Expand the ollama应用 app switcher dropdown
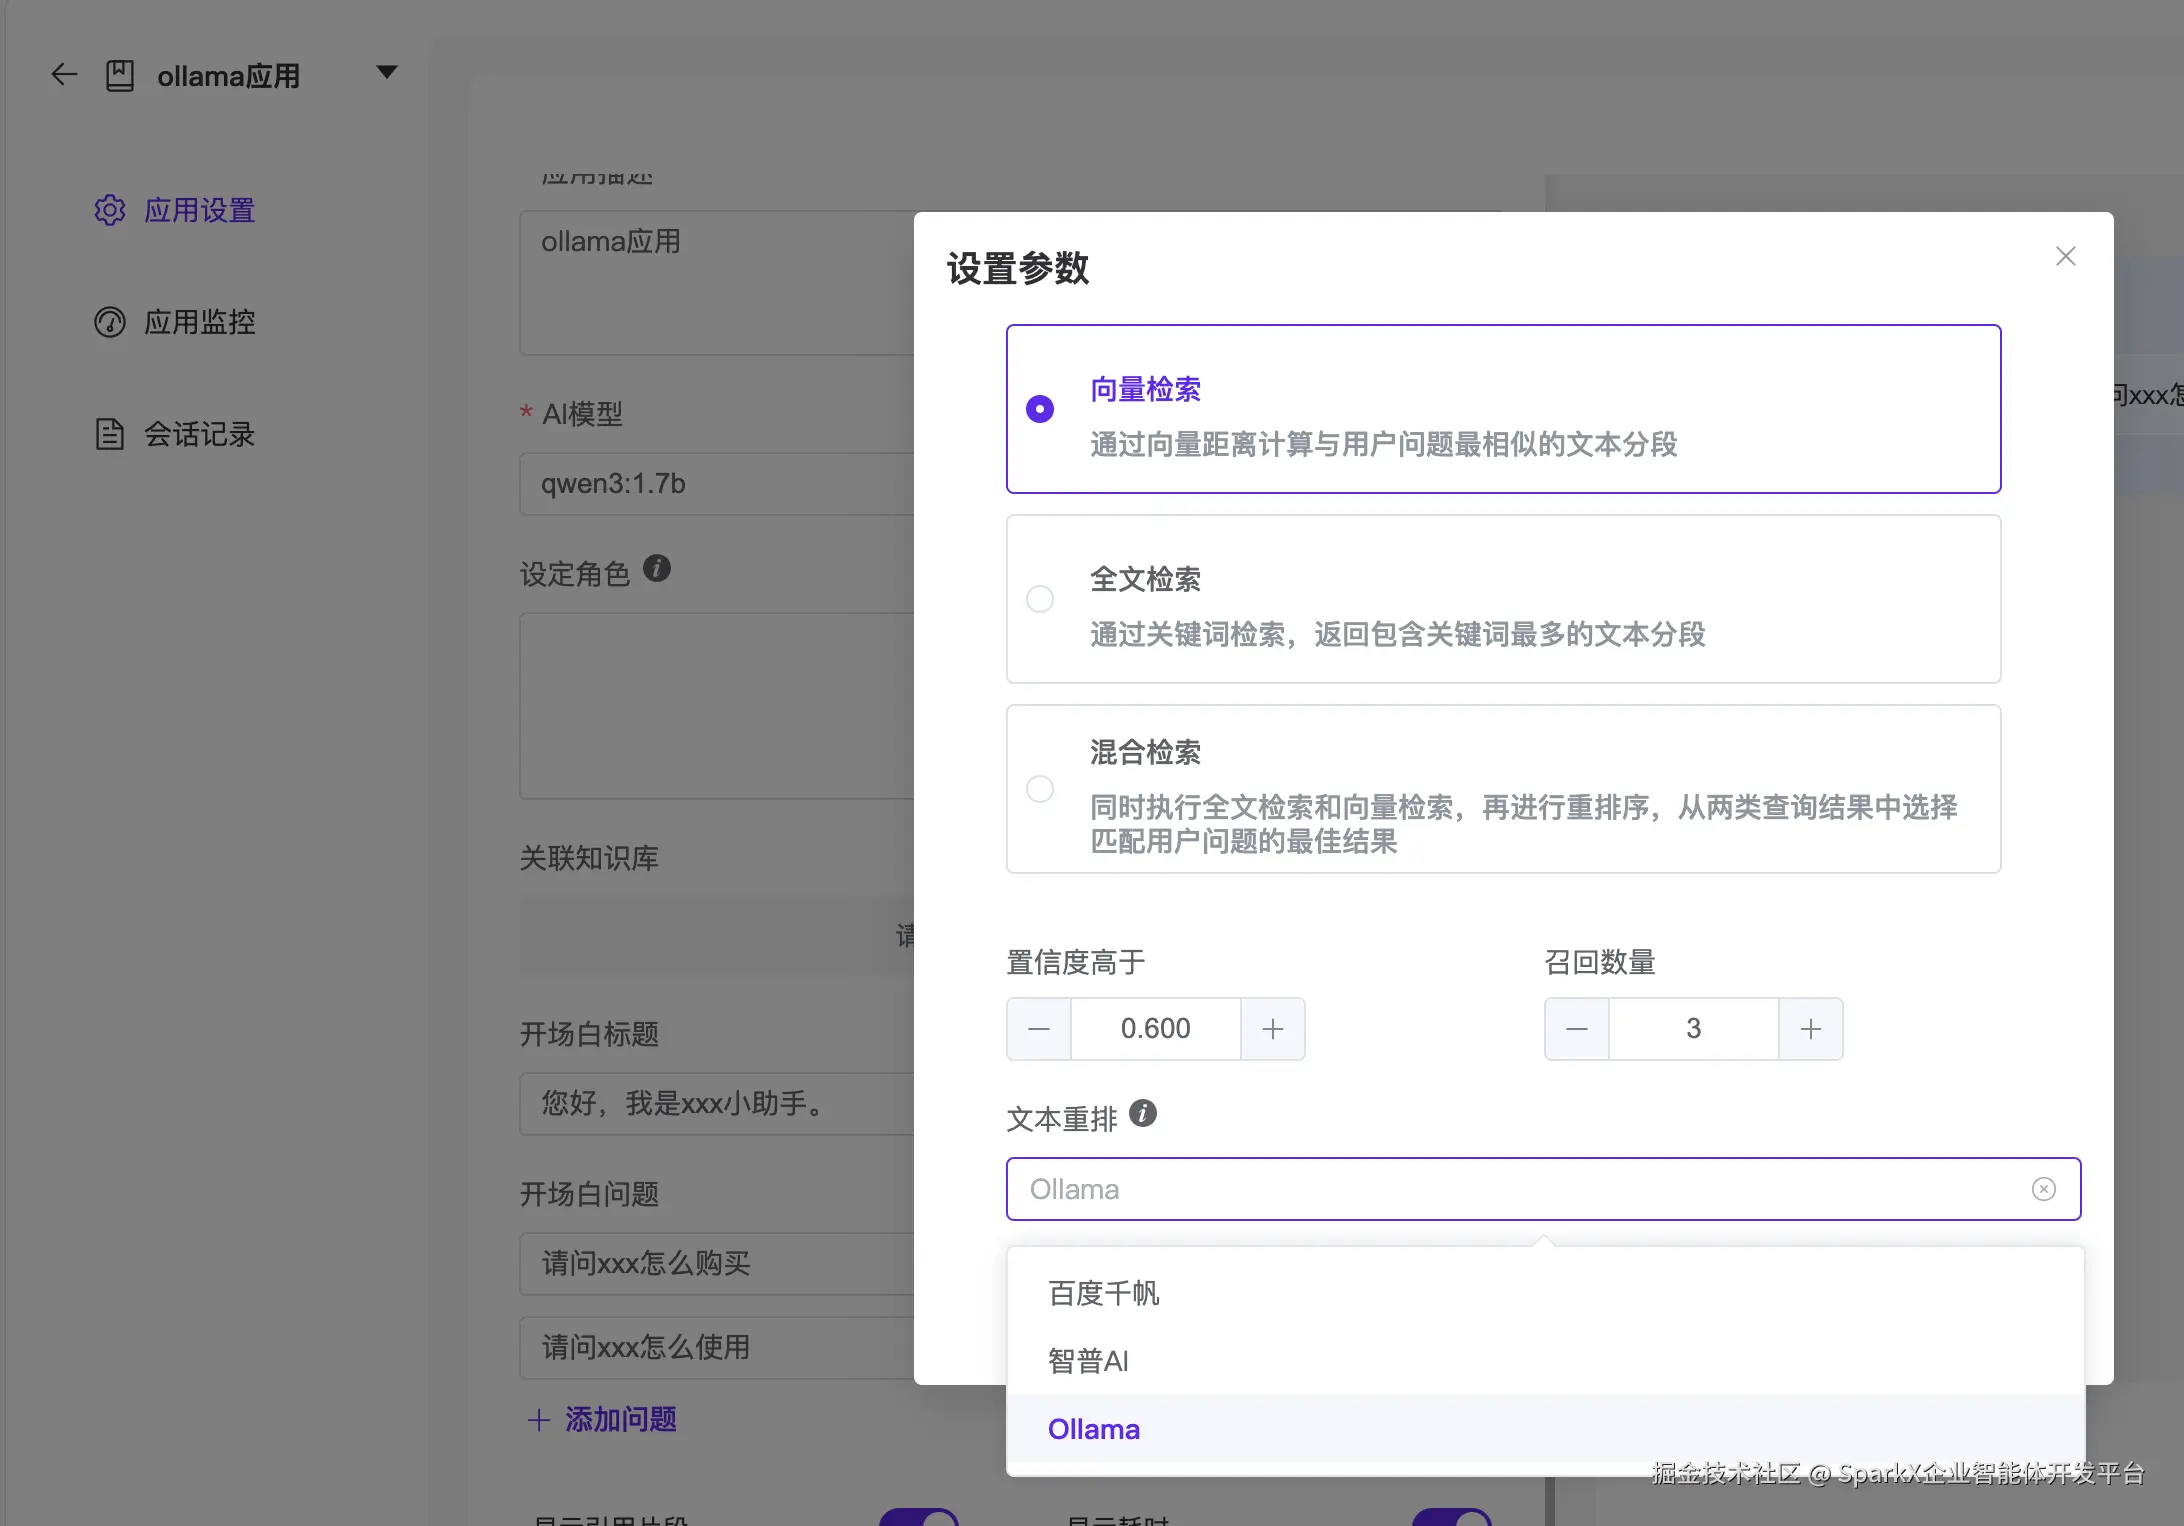 coord(386,72)
